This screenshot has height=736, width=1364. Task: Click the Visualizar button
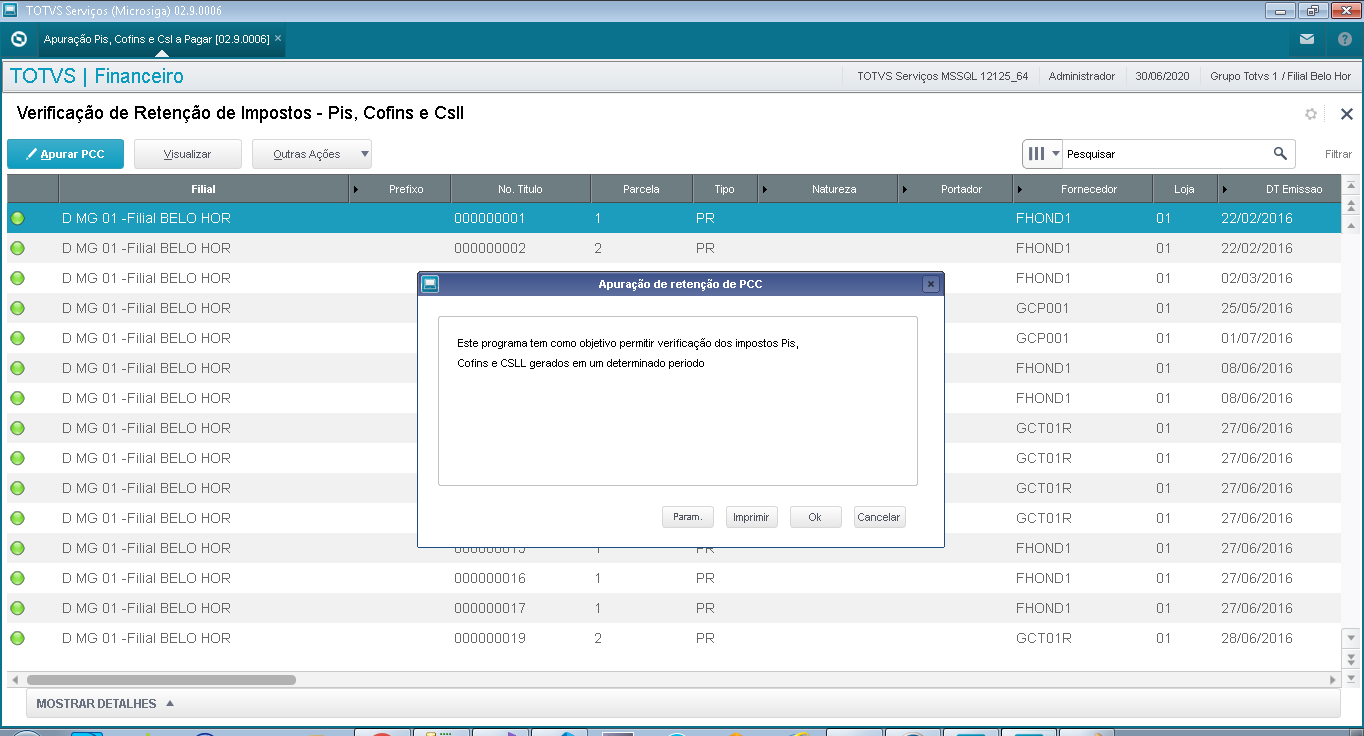click(x=188, y=154)
